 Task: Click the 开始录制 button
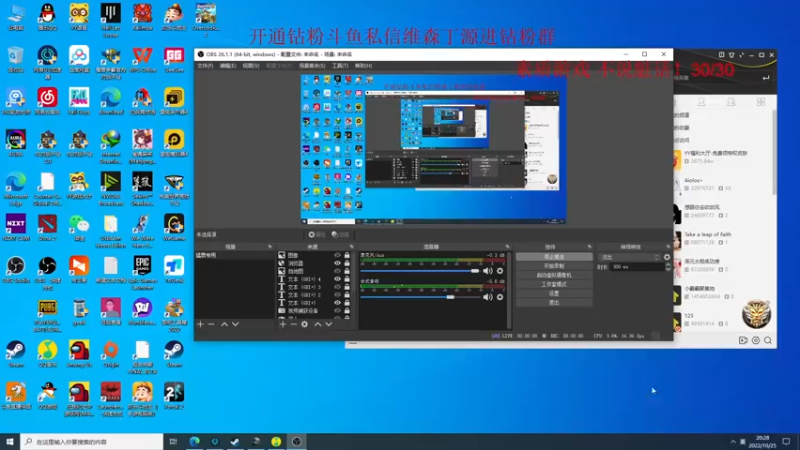[x=554, y=266]
